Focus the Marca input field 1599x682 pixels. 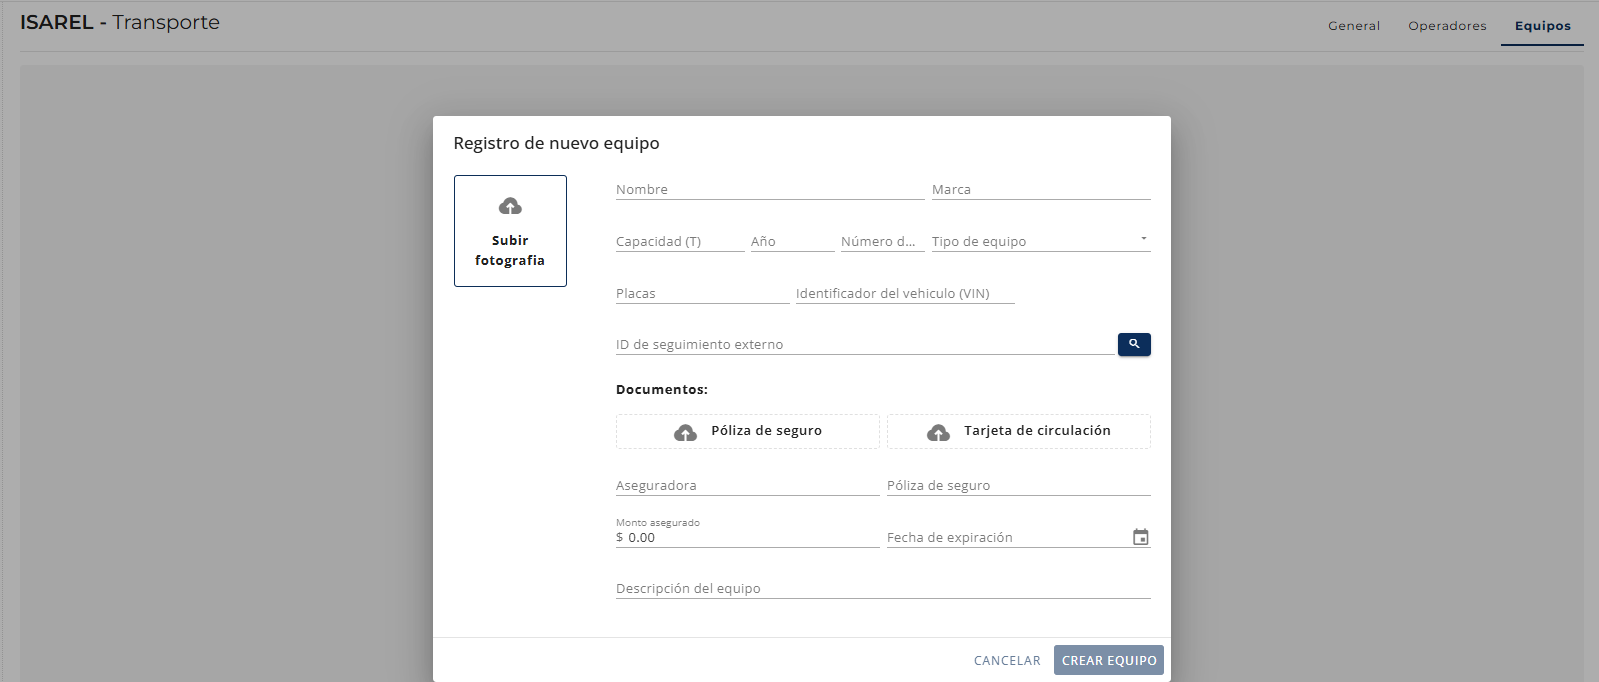1041,189
